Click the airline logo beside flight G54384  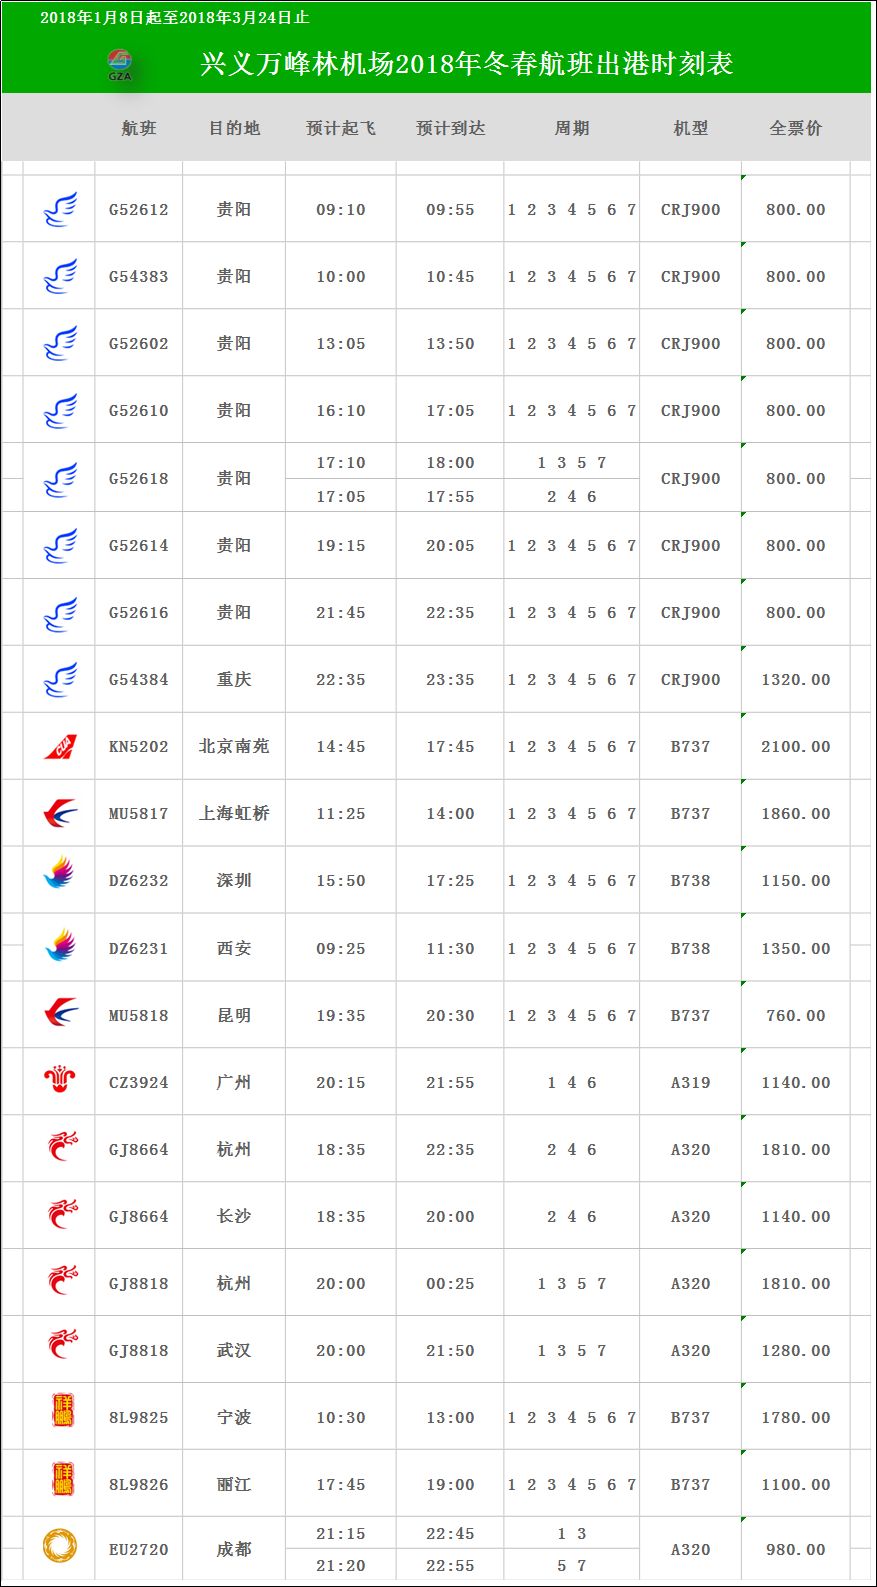[x=60, y=680]
